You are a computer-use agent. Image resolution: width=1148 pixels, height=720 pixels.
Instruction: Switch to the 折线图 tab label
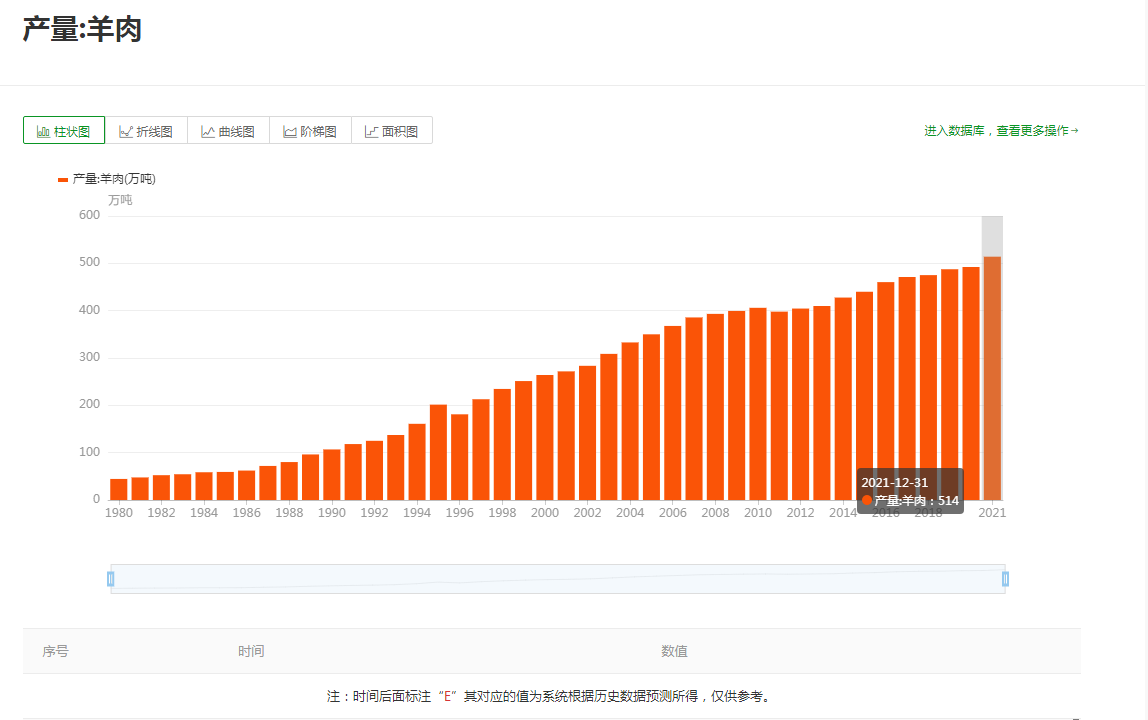click(155, 131)
